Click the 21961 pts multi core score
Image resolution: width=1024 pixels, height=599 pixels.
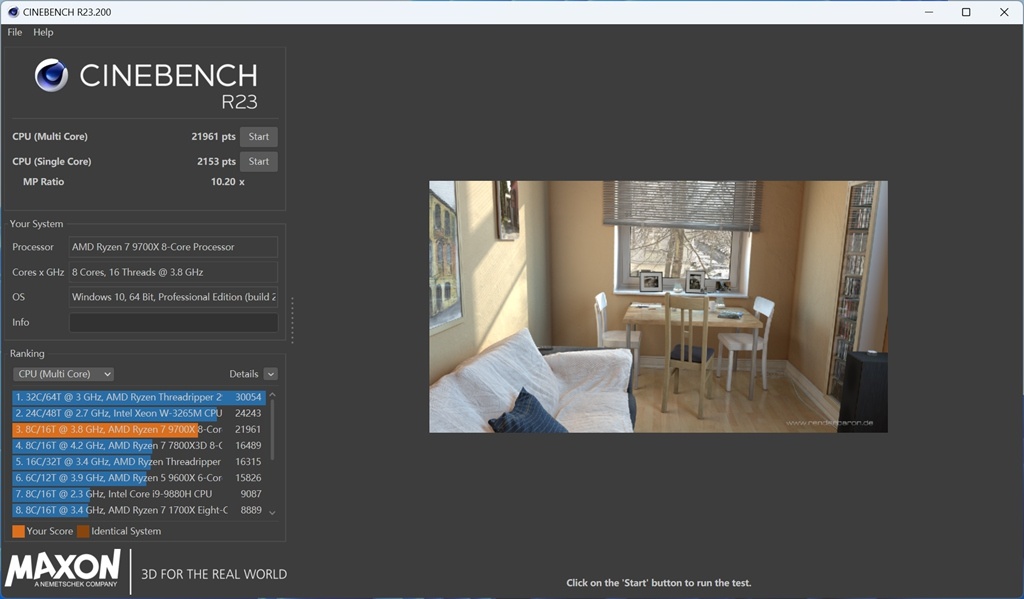214,137
